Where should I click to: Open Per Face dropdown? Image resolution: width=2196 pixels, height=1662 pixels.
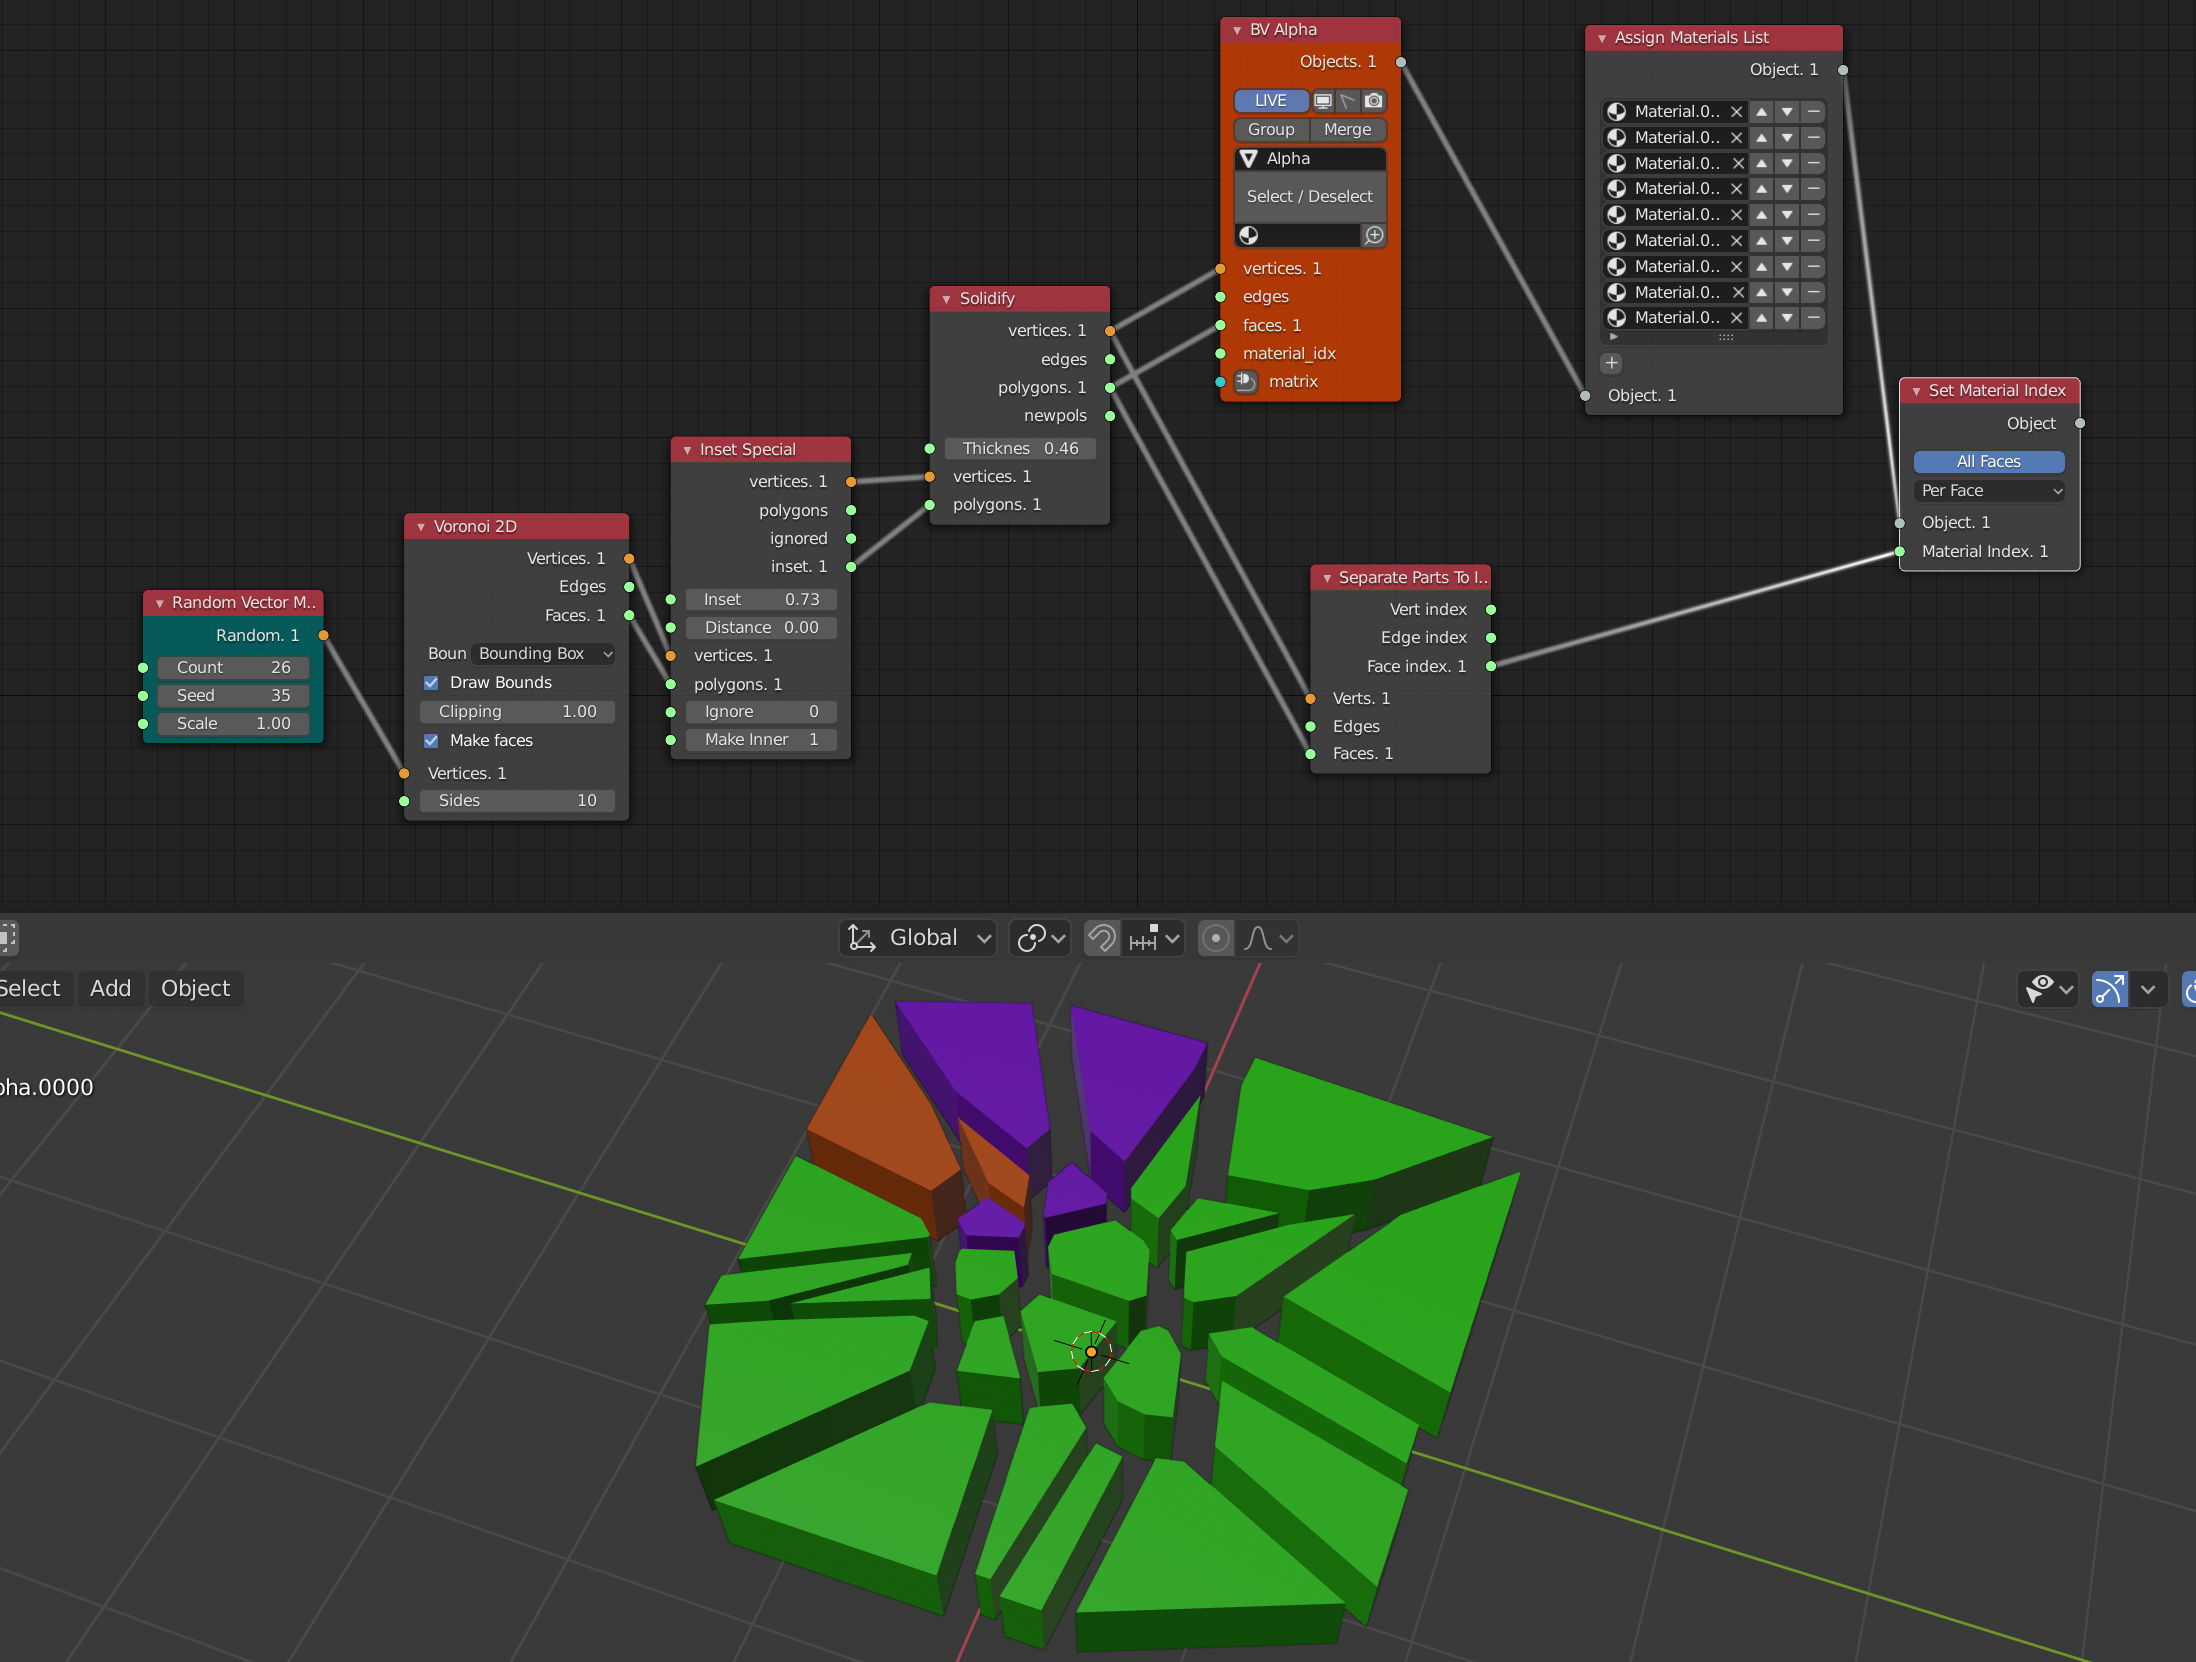1989,491
